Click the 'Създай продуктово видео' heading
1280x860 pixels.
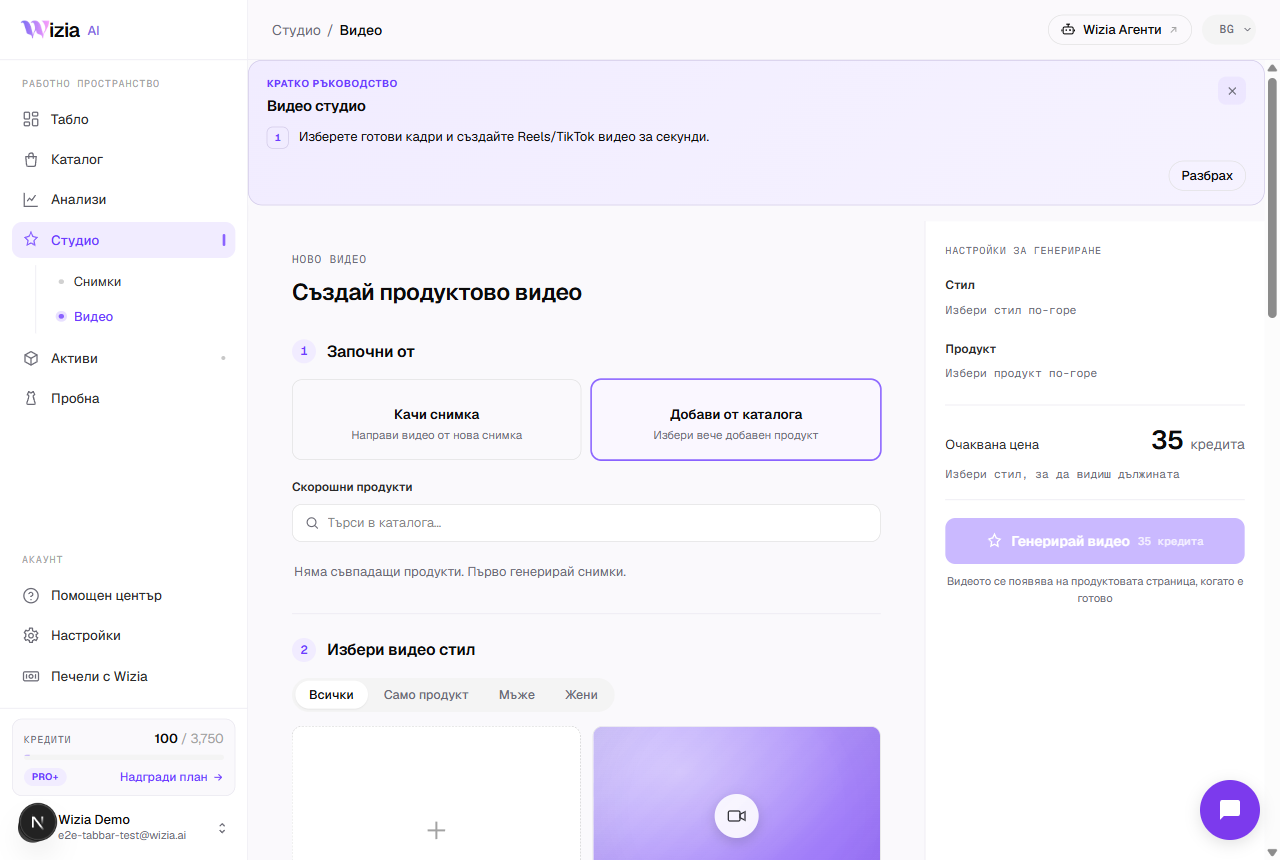pyautogui.click(x=437, y=292)
